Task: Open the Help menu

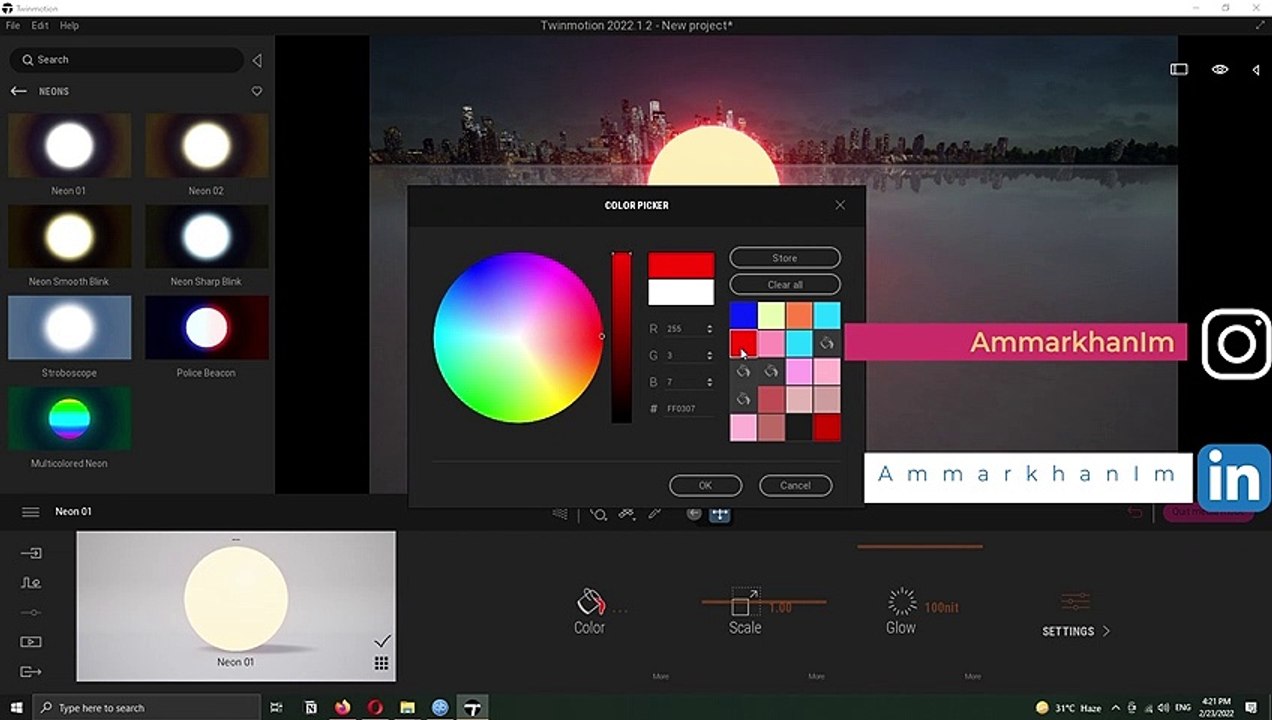Action: tap(69, 25)
